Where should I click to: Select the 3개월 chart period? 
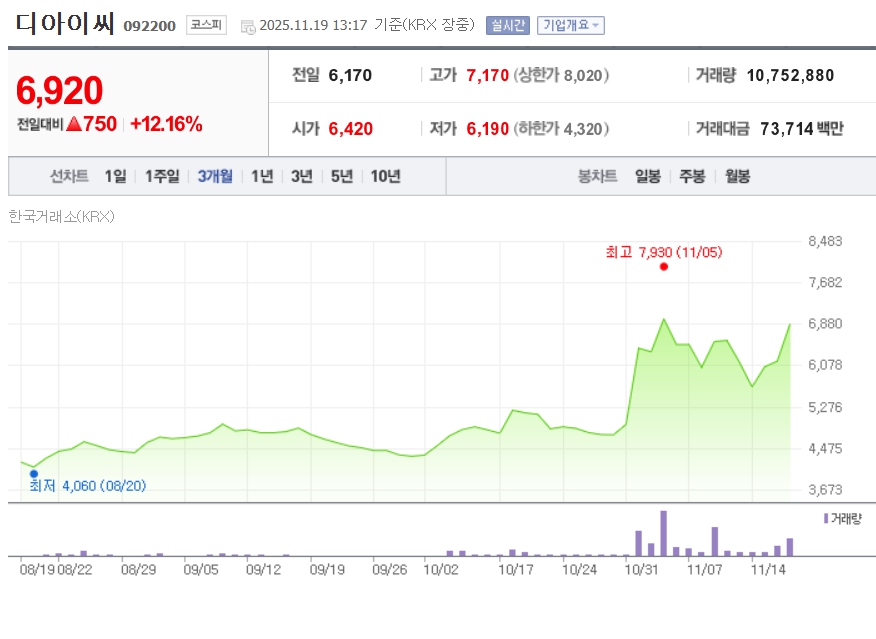[215, 176]
